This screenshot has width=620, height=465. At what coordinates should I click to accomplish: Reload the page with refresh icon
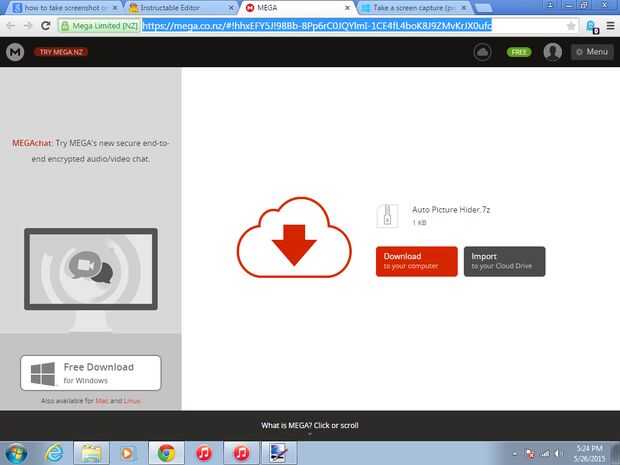(x=45, y=26)
